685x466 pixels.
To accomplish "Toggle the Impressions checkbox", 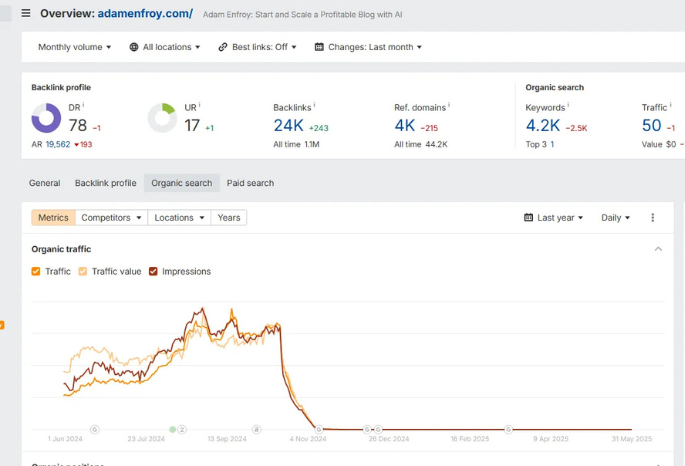I will [153, 271].
